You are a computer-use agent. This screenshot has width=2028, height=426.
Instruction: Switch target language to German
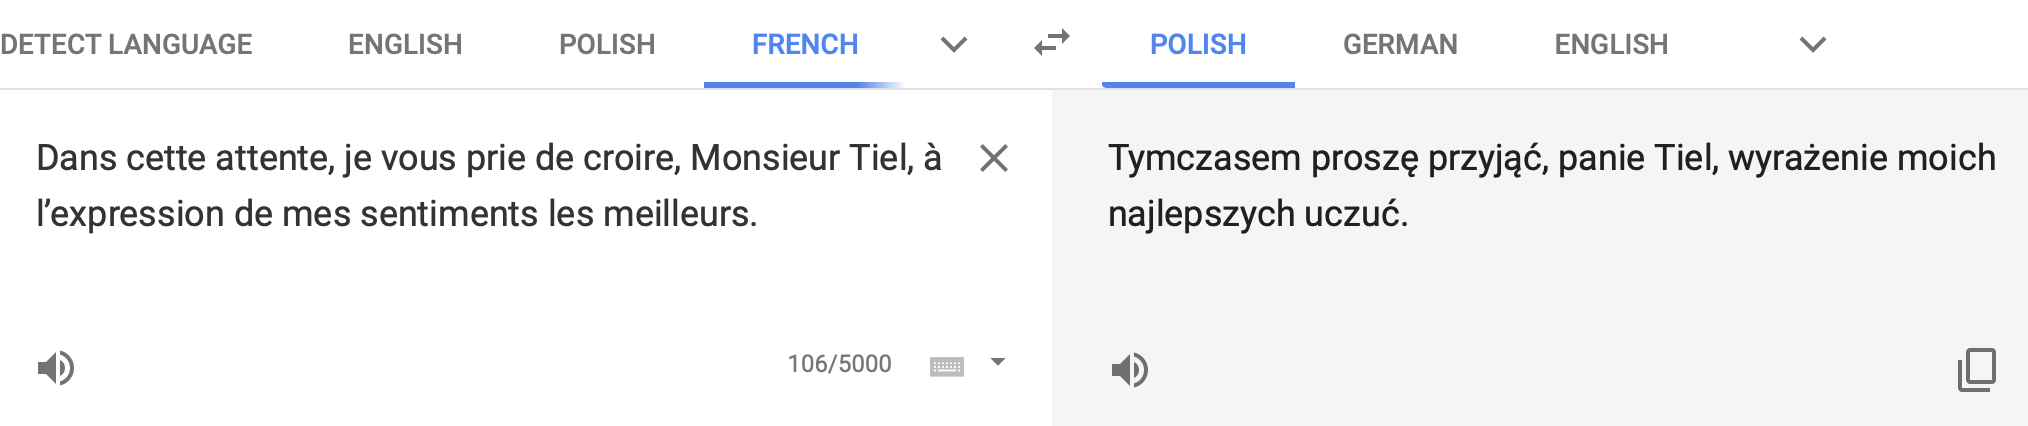1400,44
